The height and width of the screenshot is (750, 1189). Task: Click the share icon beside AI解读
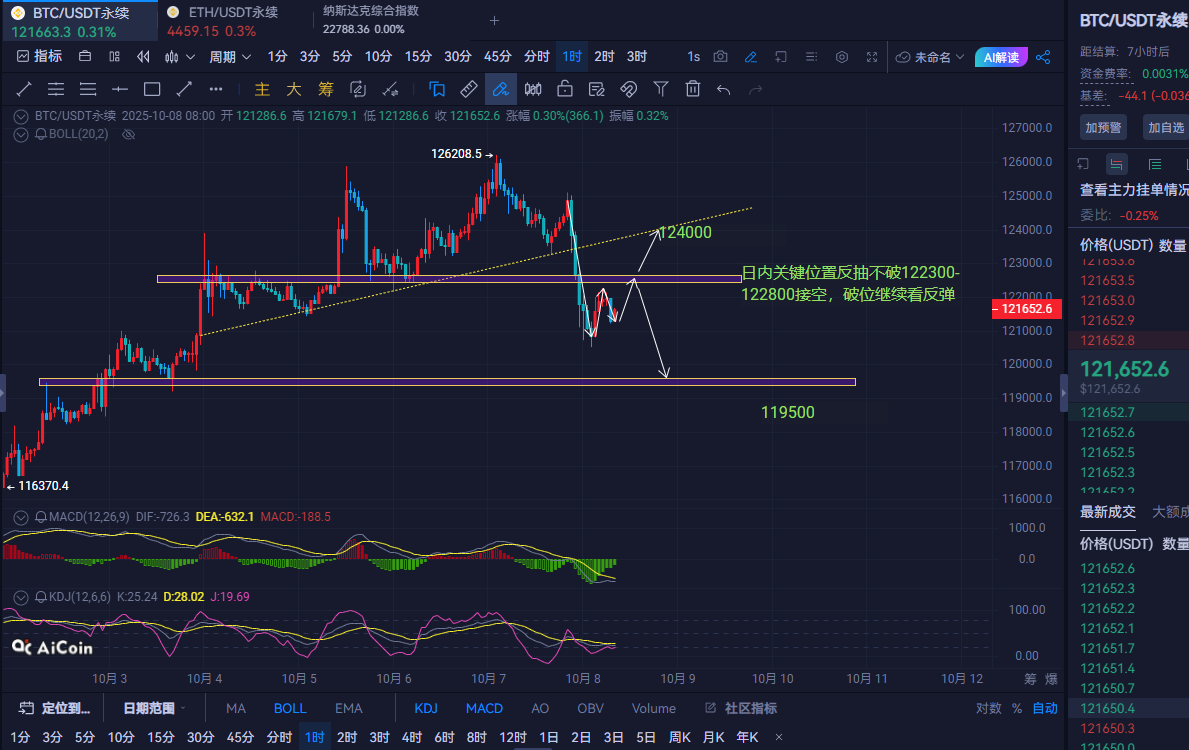1043,57
